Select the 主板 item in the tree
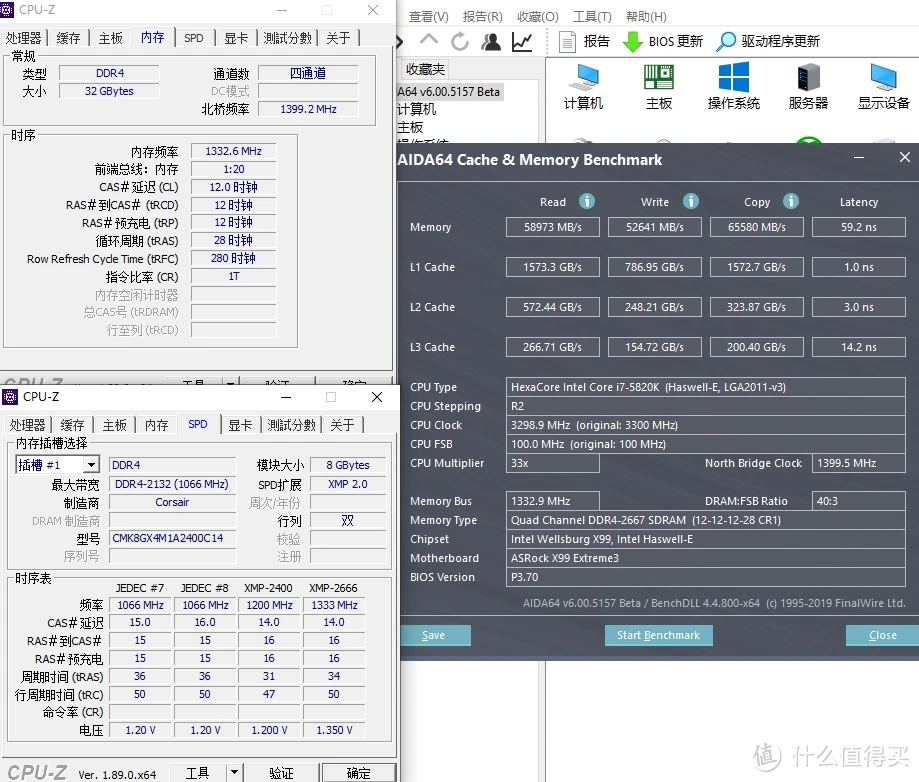 pos(410,127)
